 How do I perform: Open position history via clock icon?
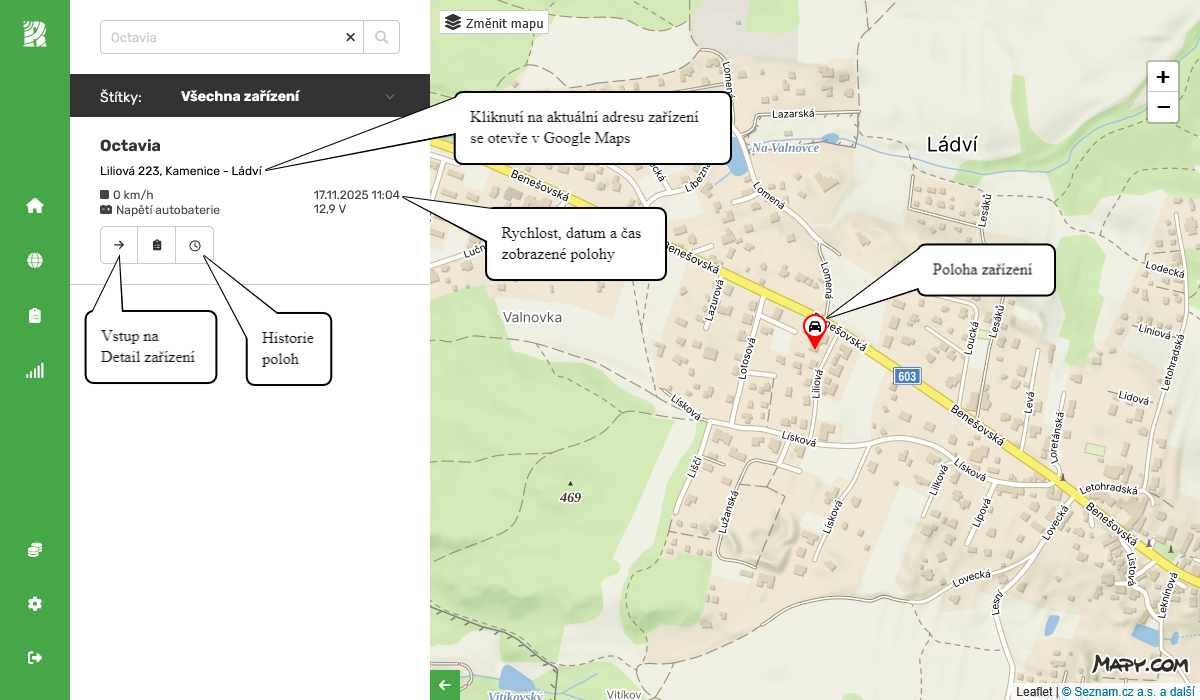click(x=194, y=244)
